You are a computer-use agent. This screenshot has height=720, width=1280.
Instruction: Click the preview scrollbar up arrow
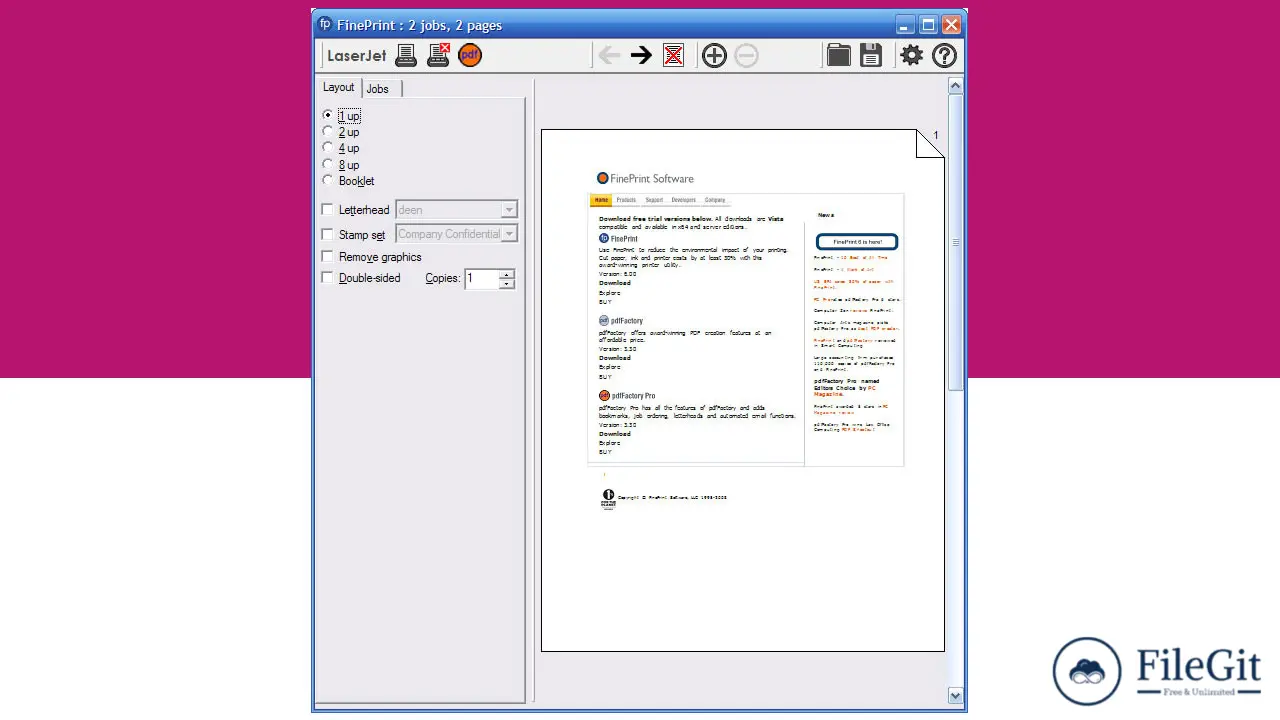point(955,87)
